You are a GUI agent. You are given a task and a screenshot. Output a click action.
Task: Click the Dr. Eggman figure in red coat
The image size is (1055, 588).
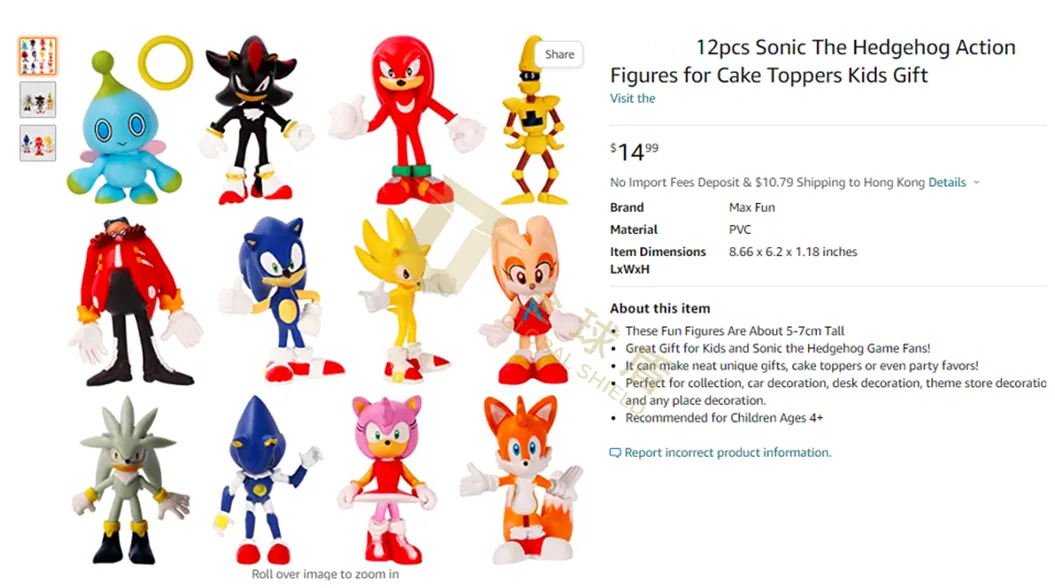click(x=135, y=301)
